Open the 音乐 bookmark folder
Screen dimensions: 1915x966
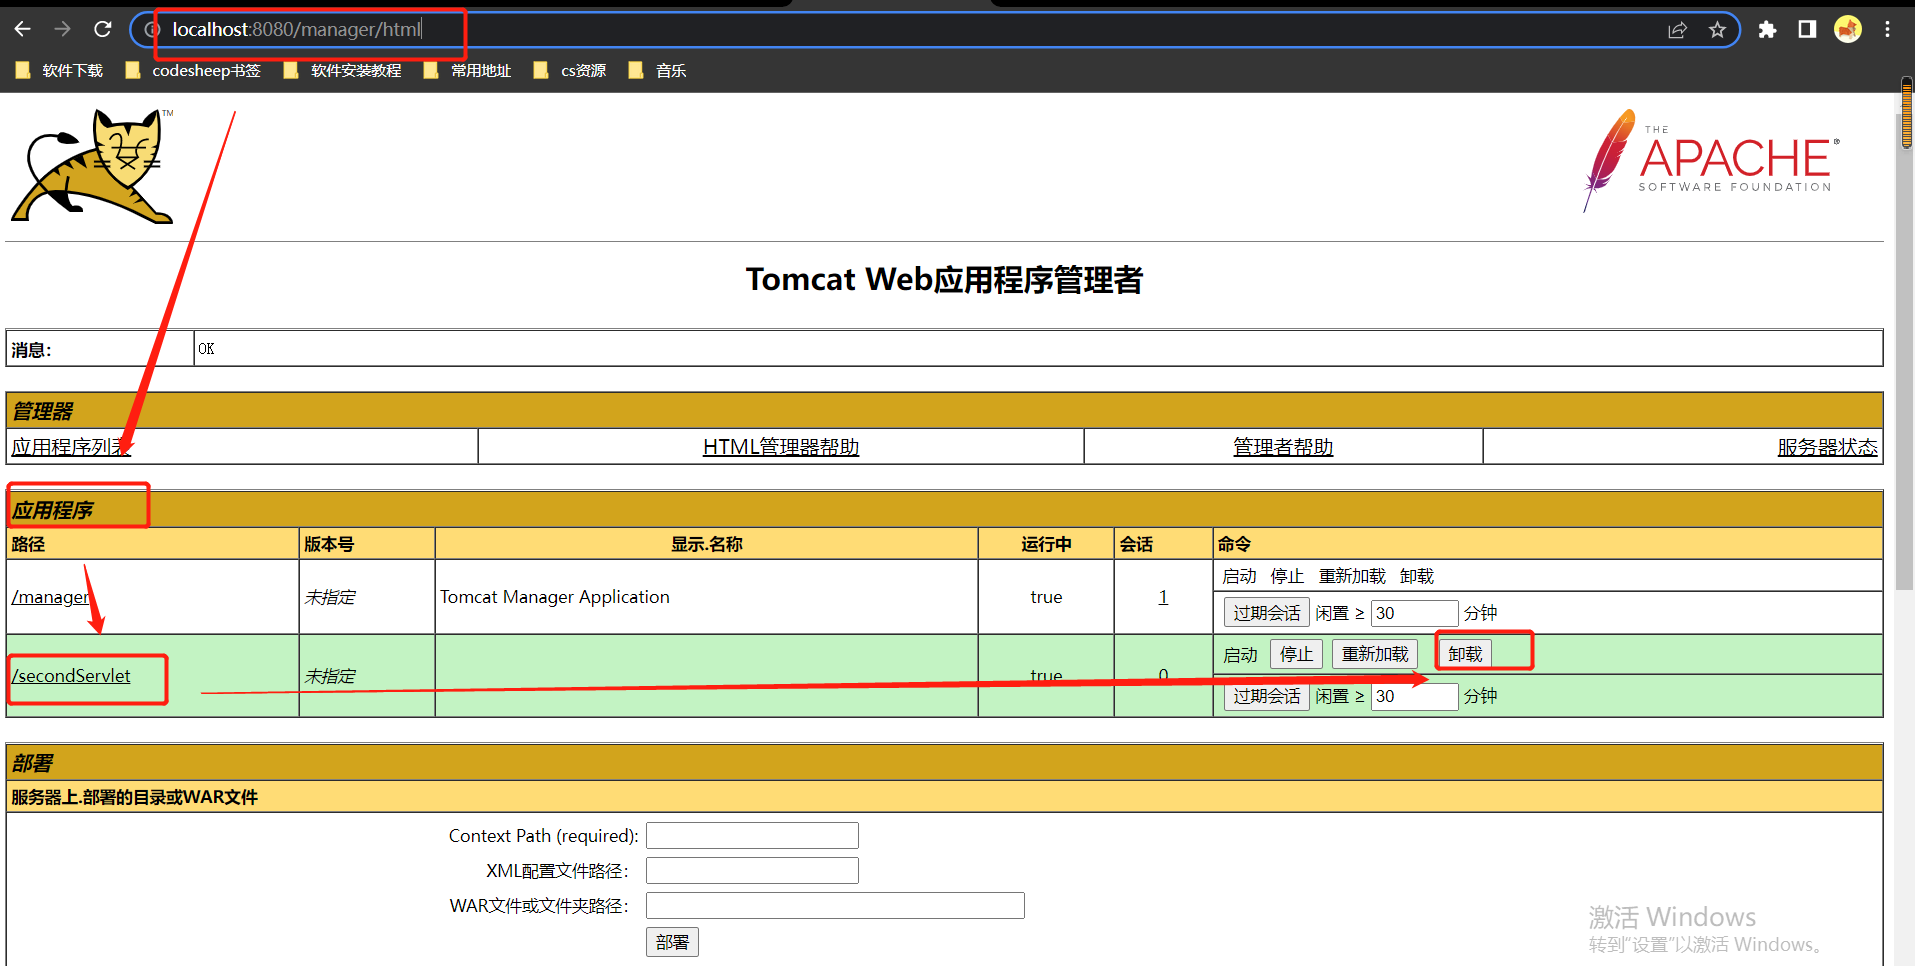(x=657, y=70)
